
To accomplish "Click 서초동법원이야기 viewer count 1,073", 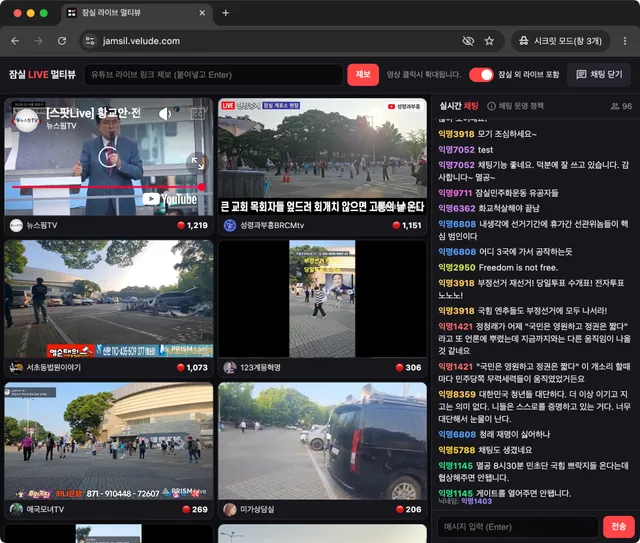I will pos(193,367).
